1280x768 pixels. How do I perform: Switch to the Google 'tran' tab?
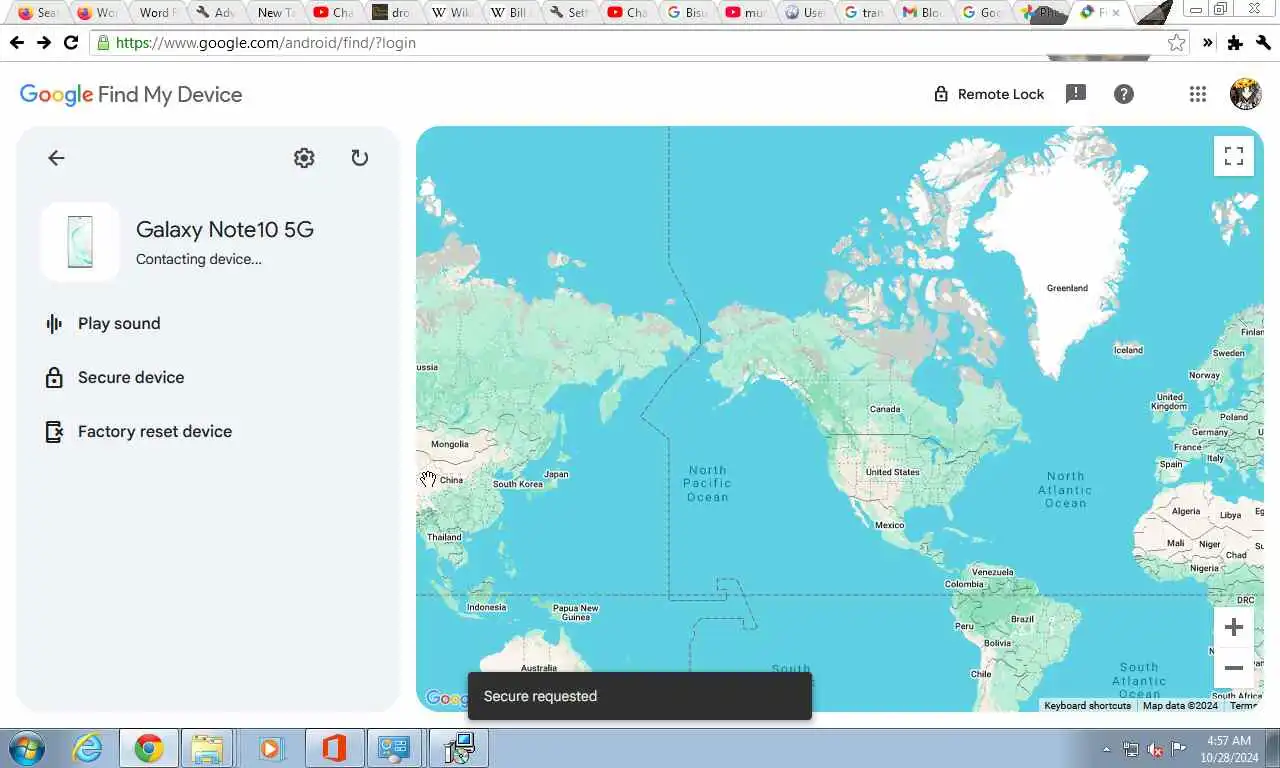coord(862,13)
